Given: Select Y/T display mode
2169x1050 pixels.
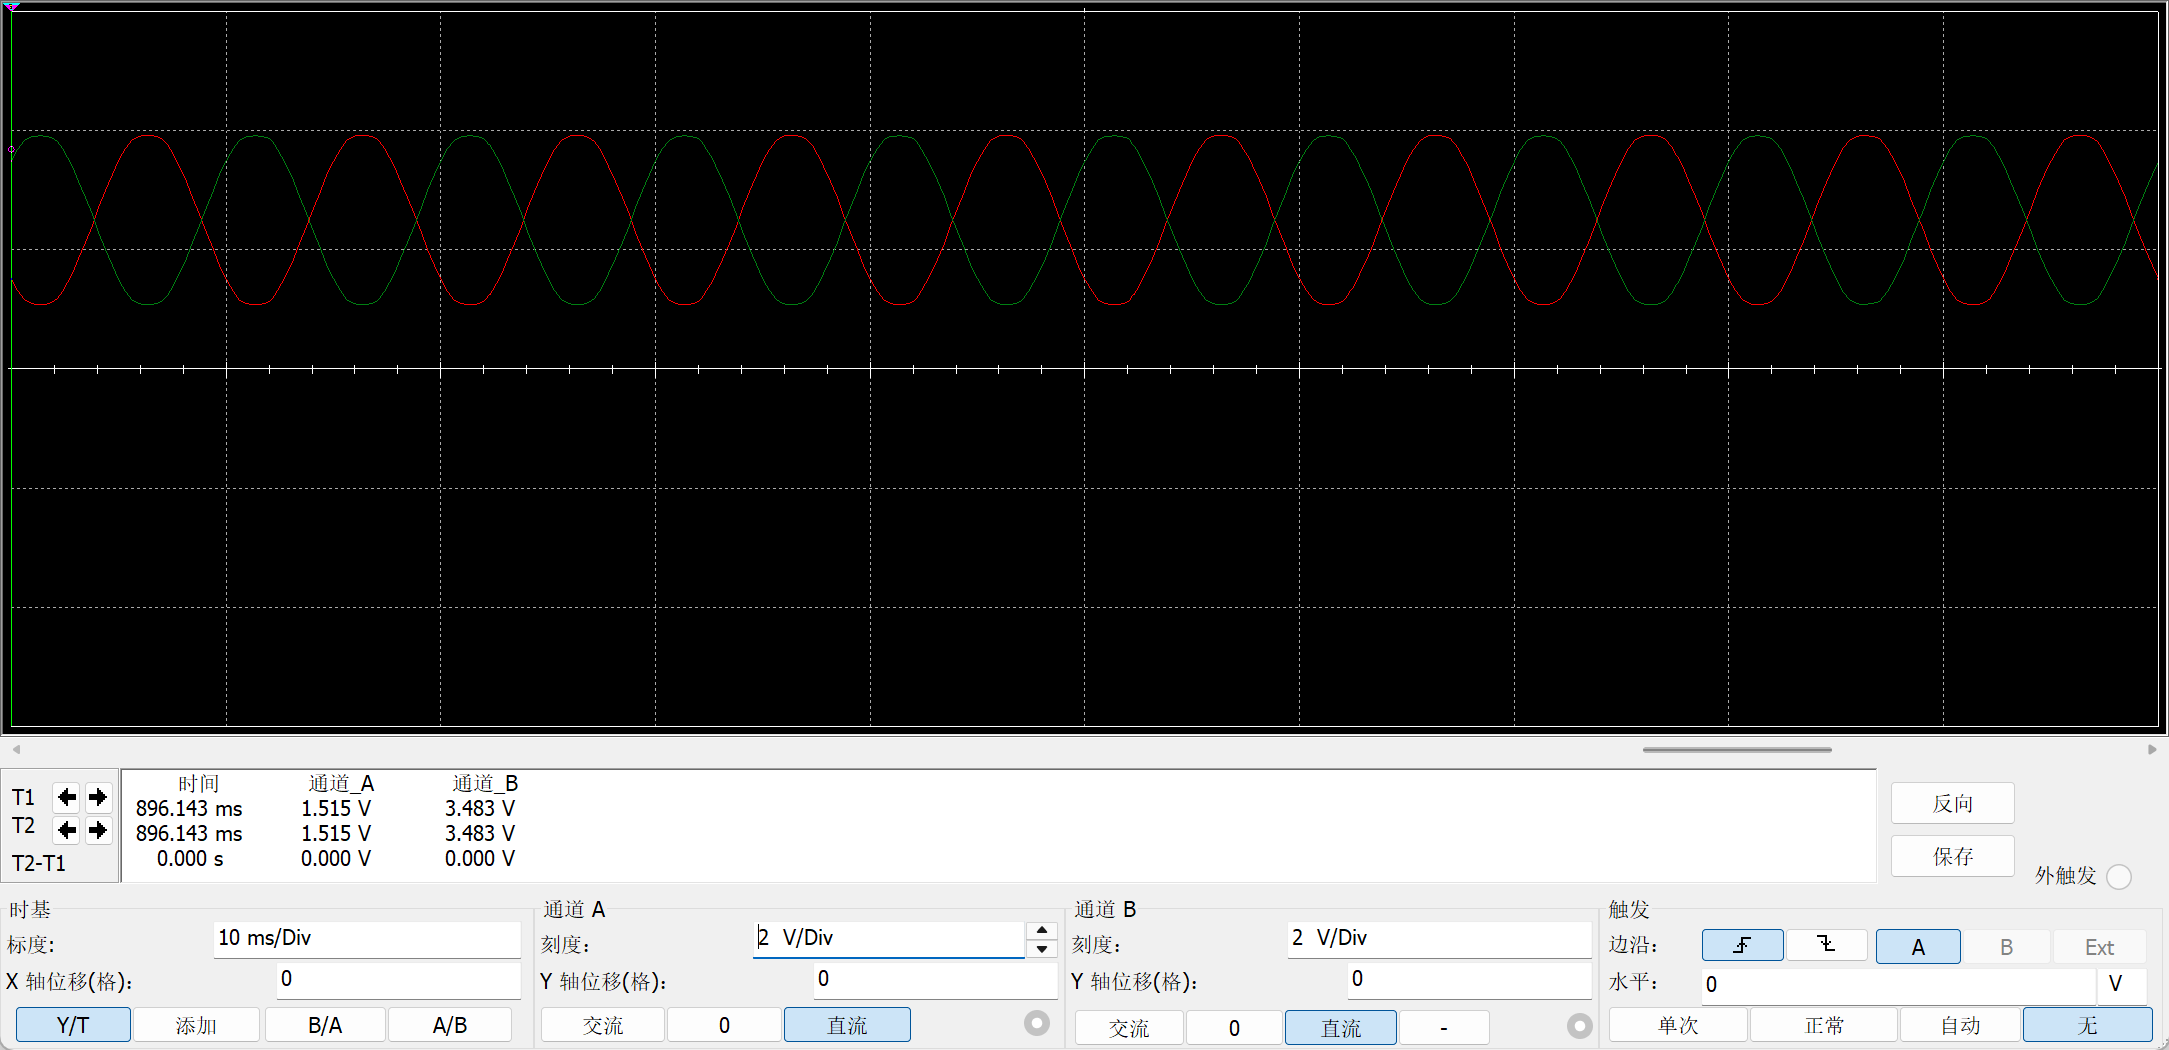Looking at the screenshot, I should [x=73, y=1025].
